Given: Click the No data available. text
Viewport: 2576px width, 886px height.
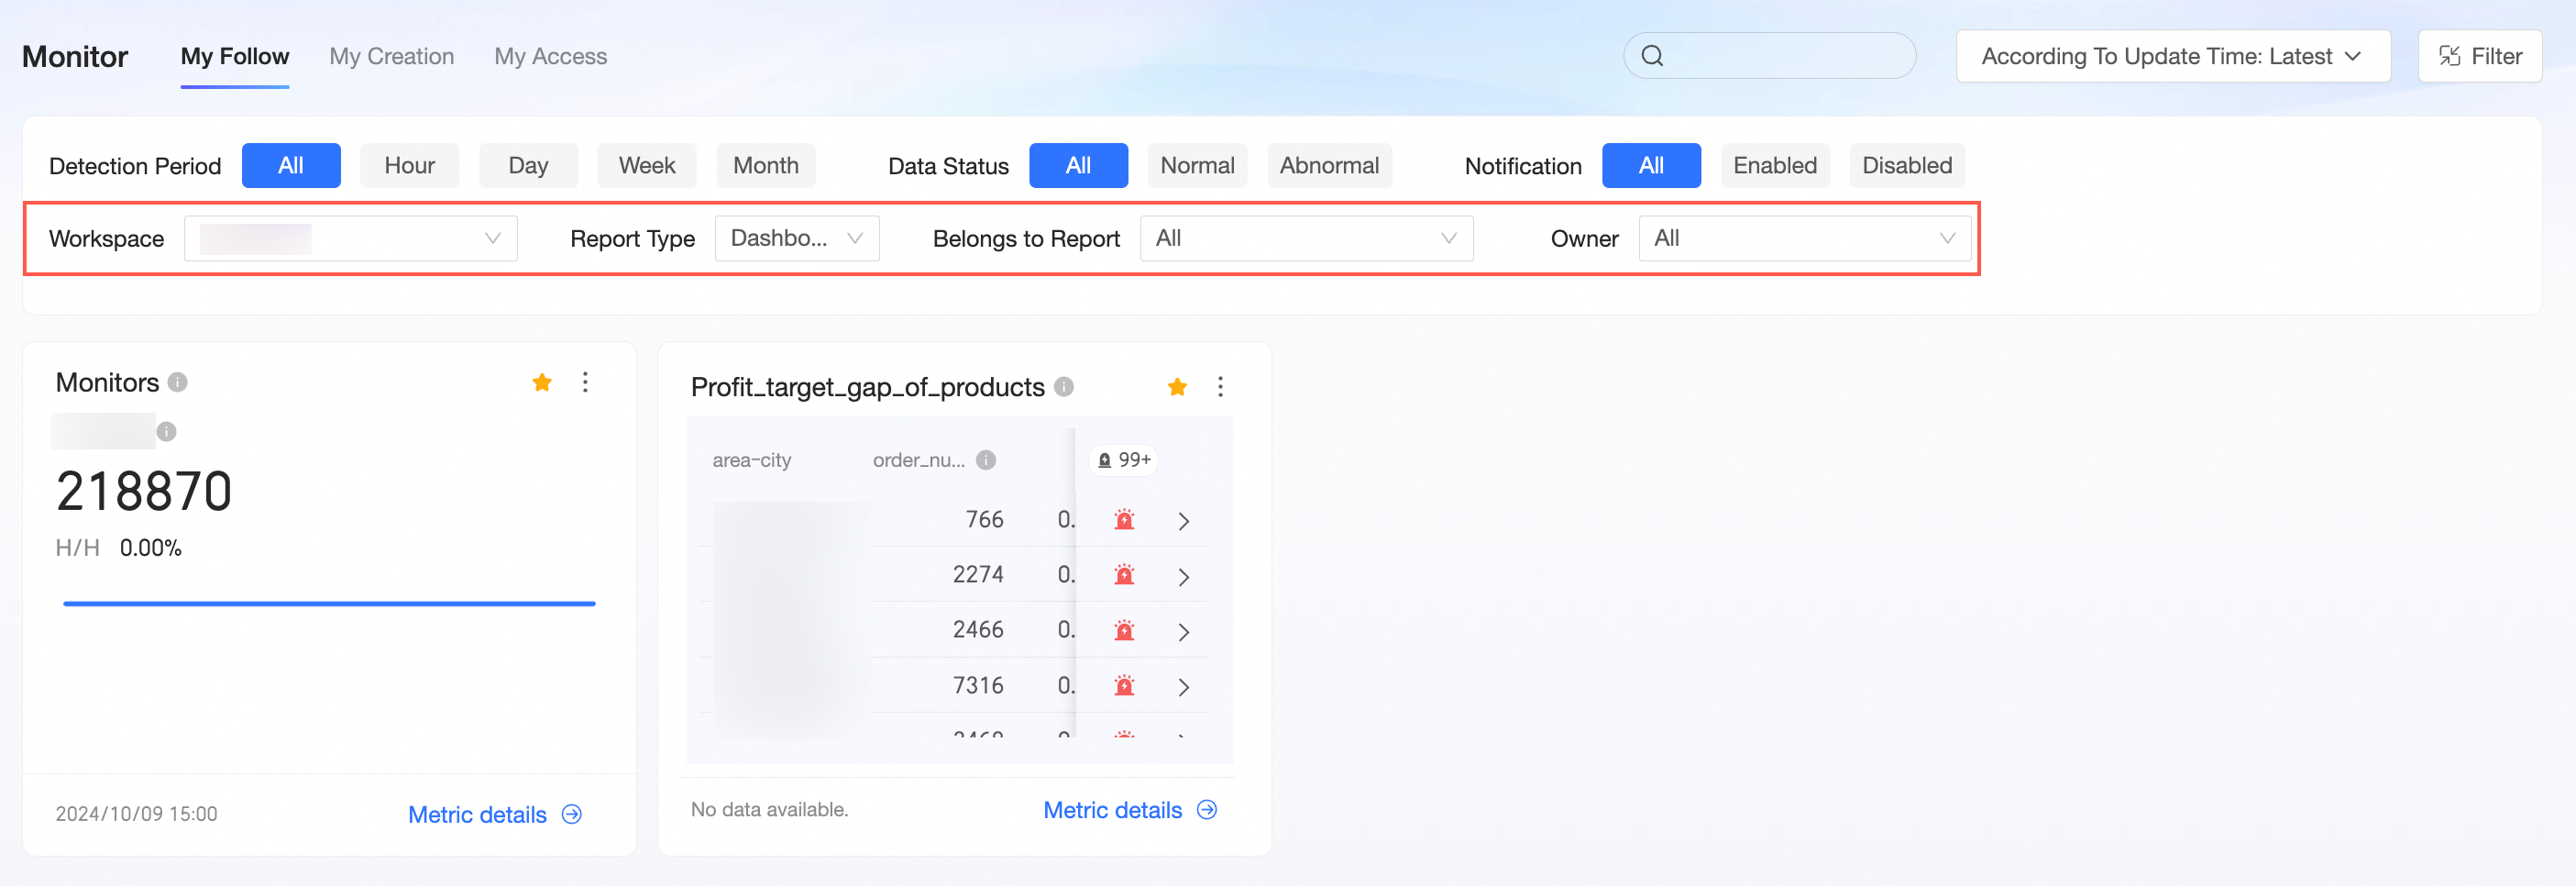Looking at the screenshot, I should tap(769, 809).
